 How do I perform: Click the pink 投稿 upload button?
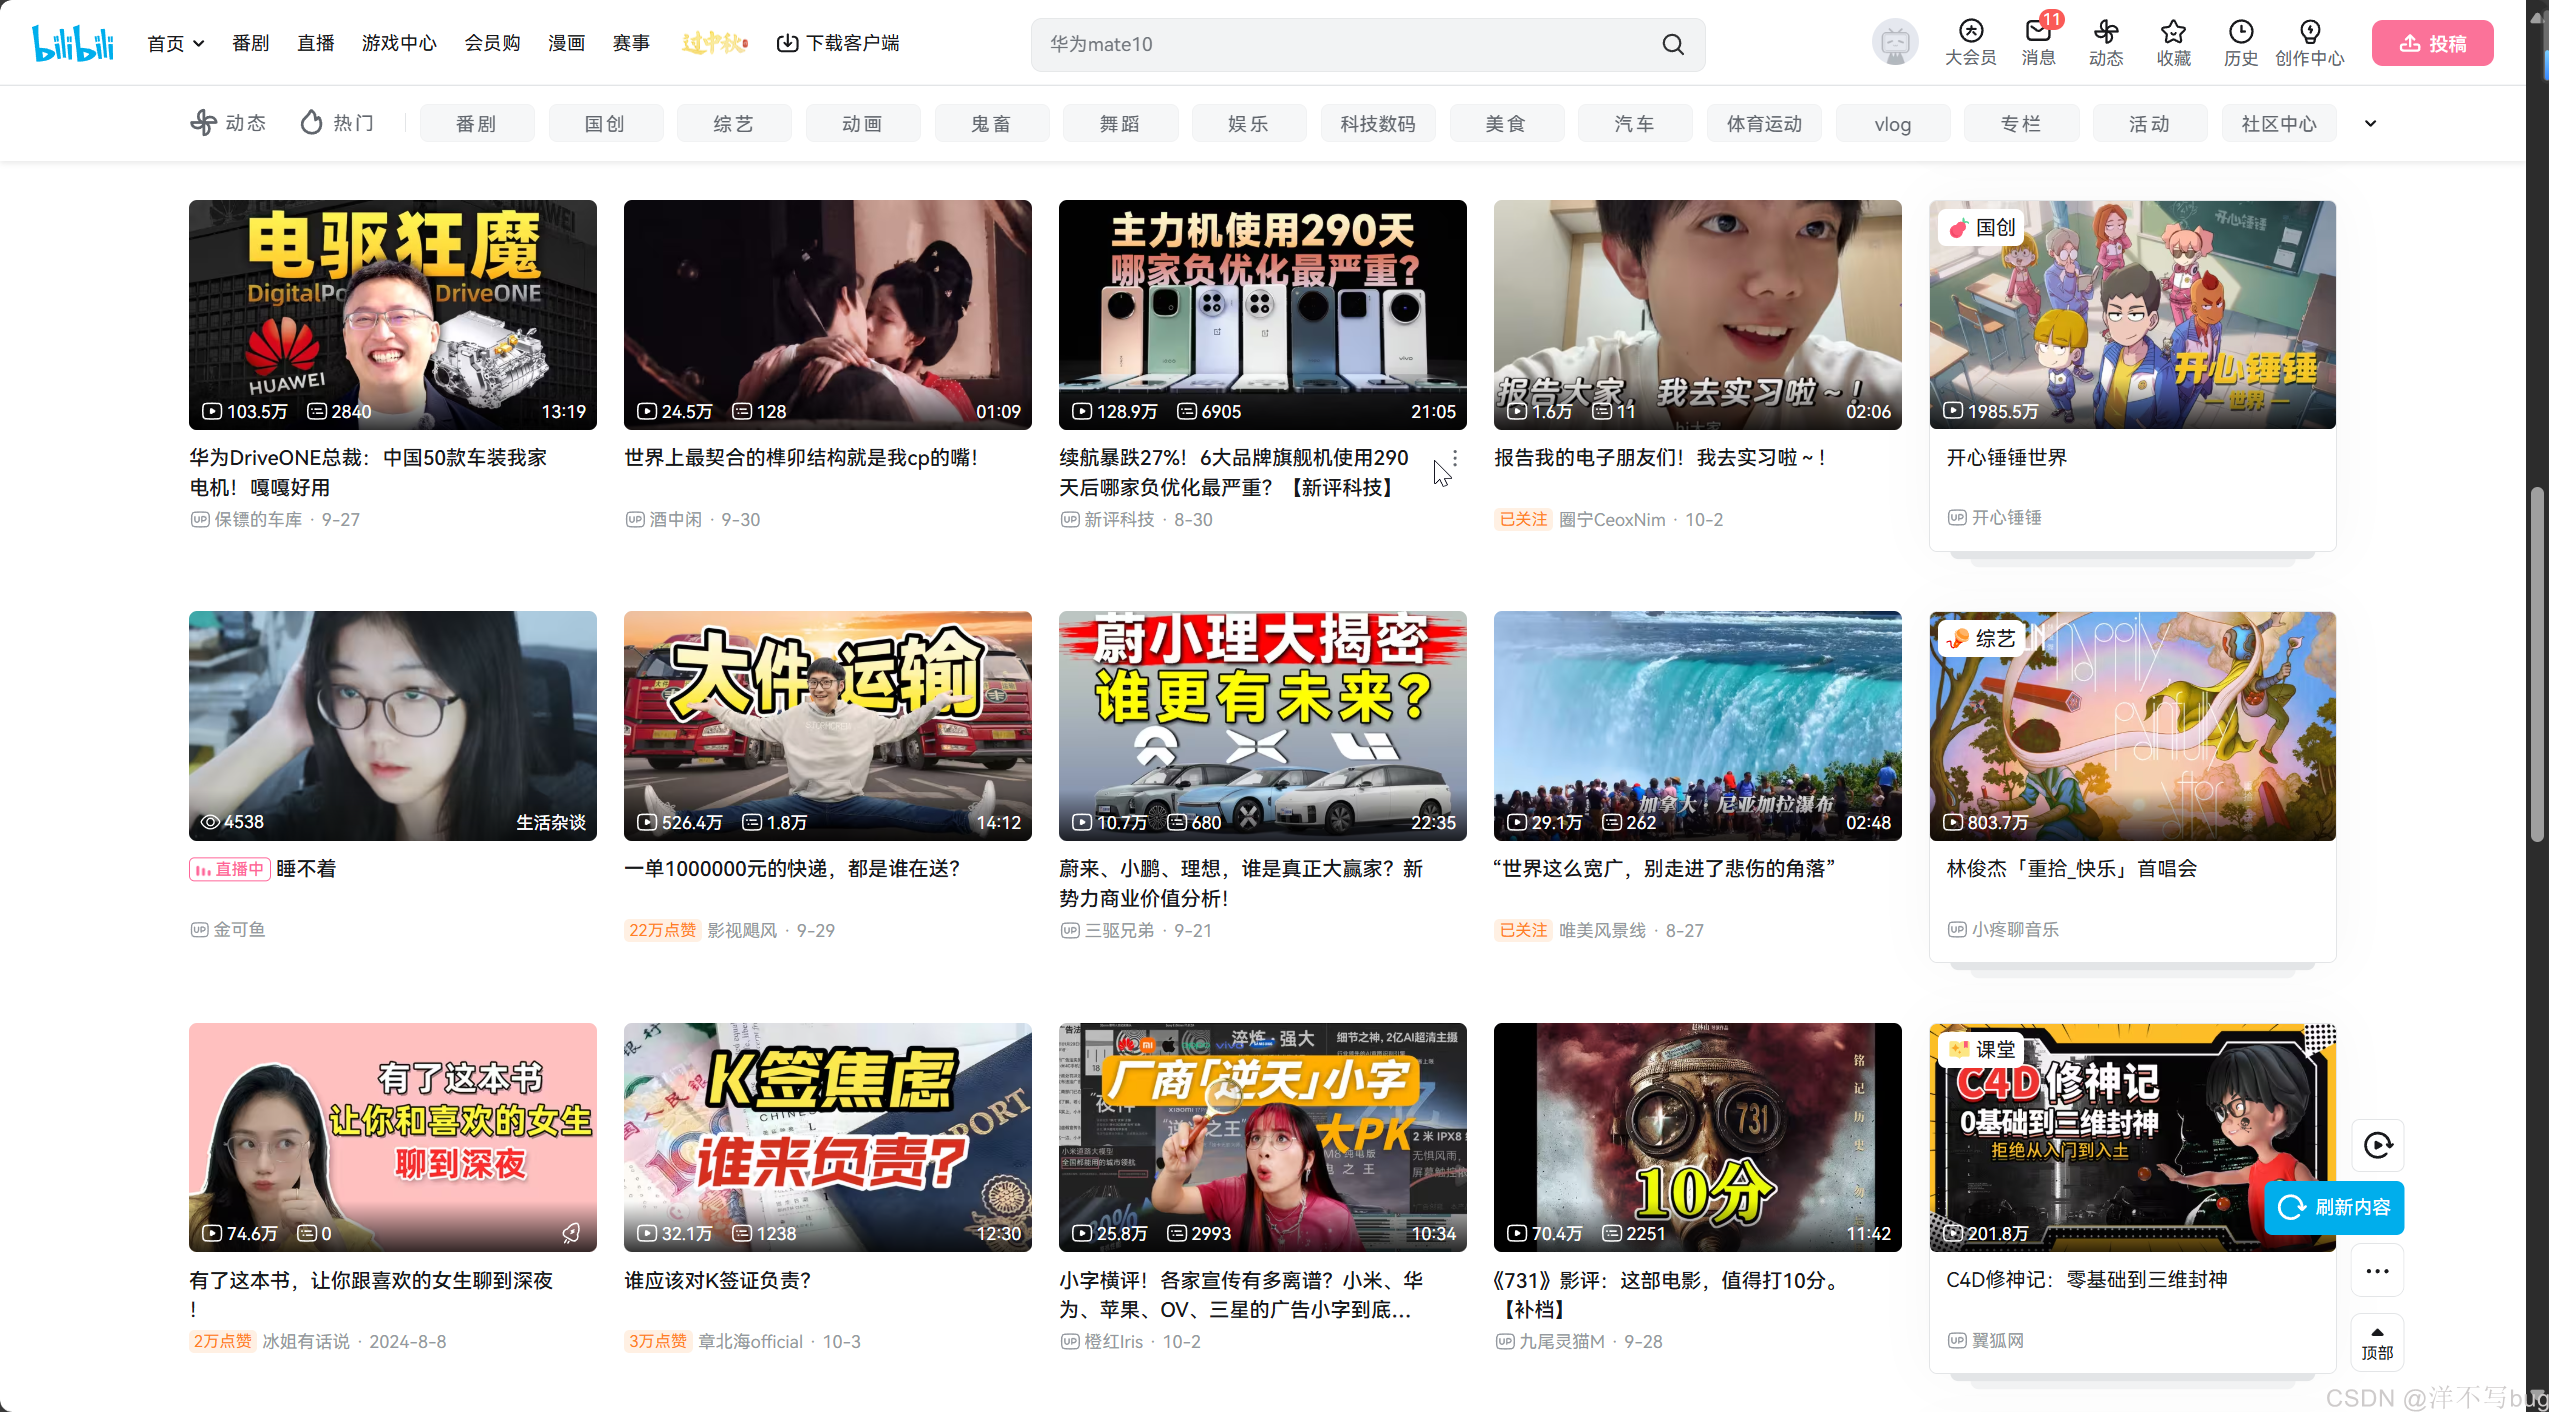pyautogui.click(x=2432, y=43)
